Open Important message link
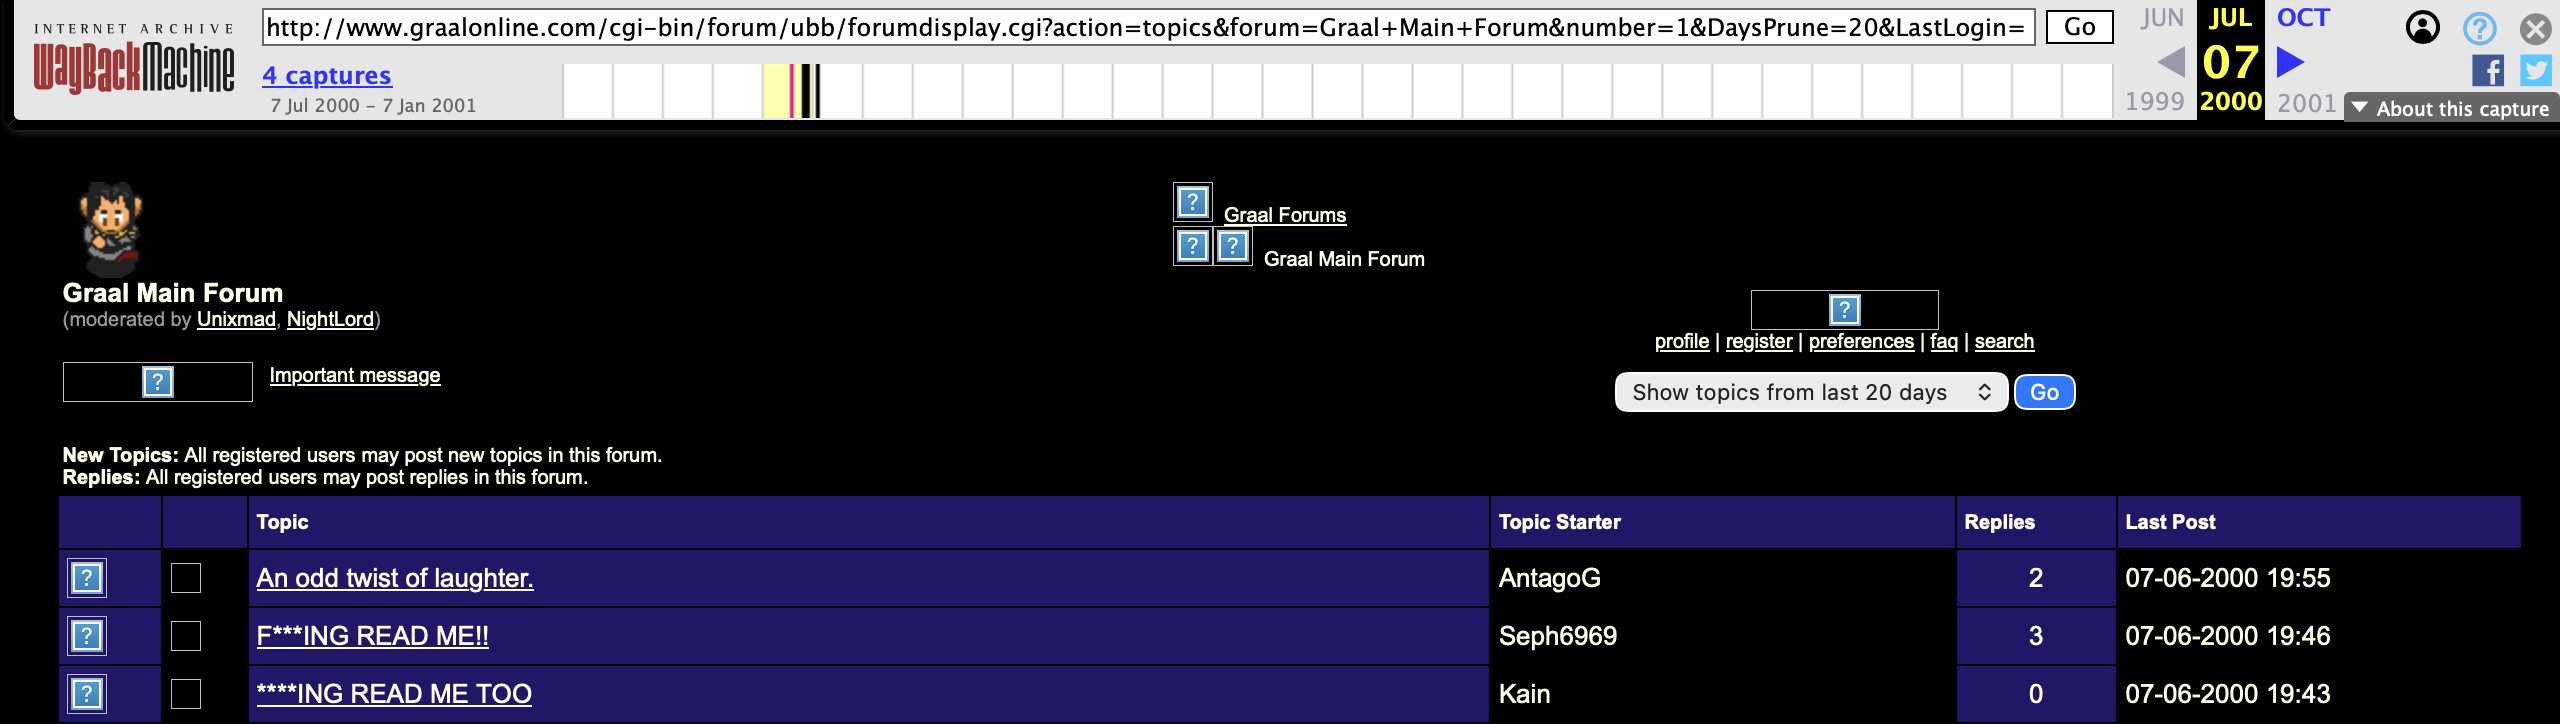Image resolution: width=2560 pixels, height=724 pixels. pos(355,375)
